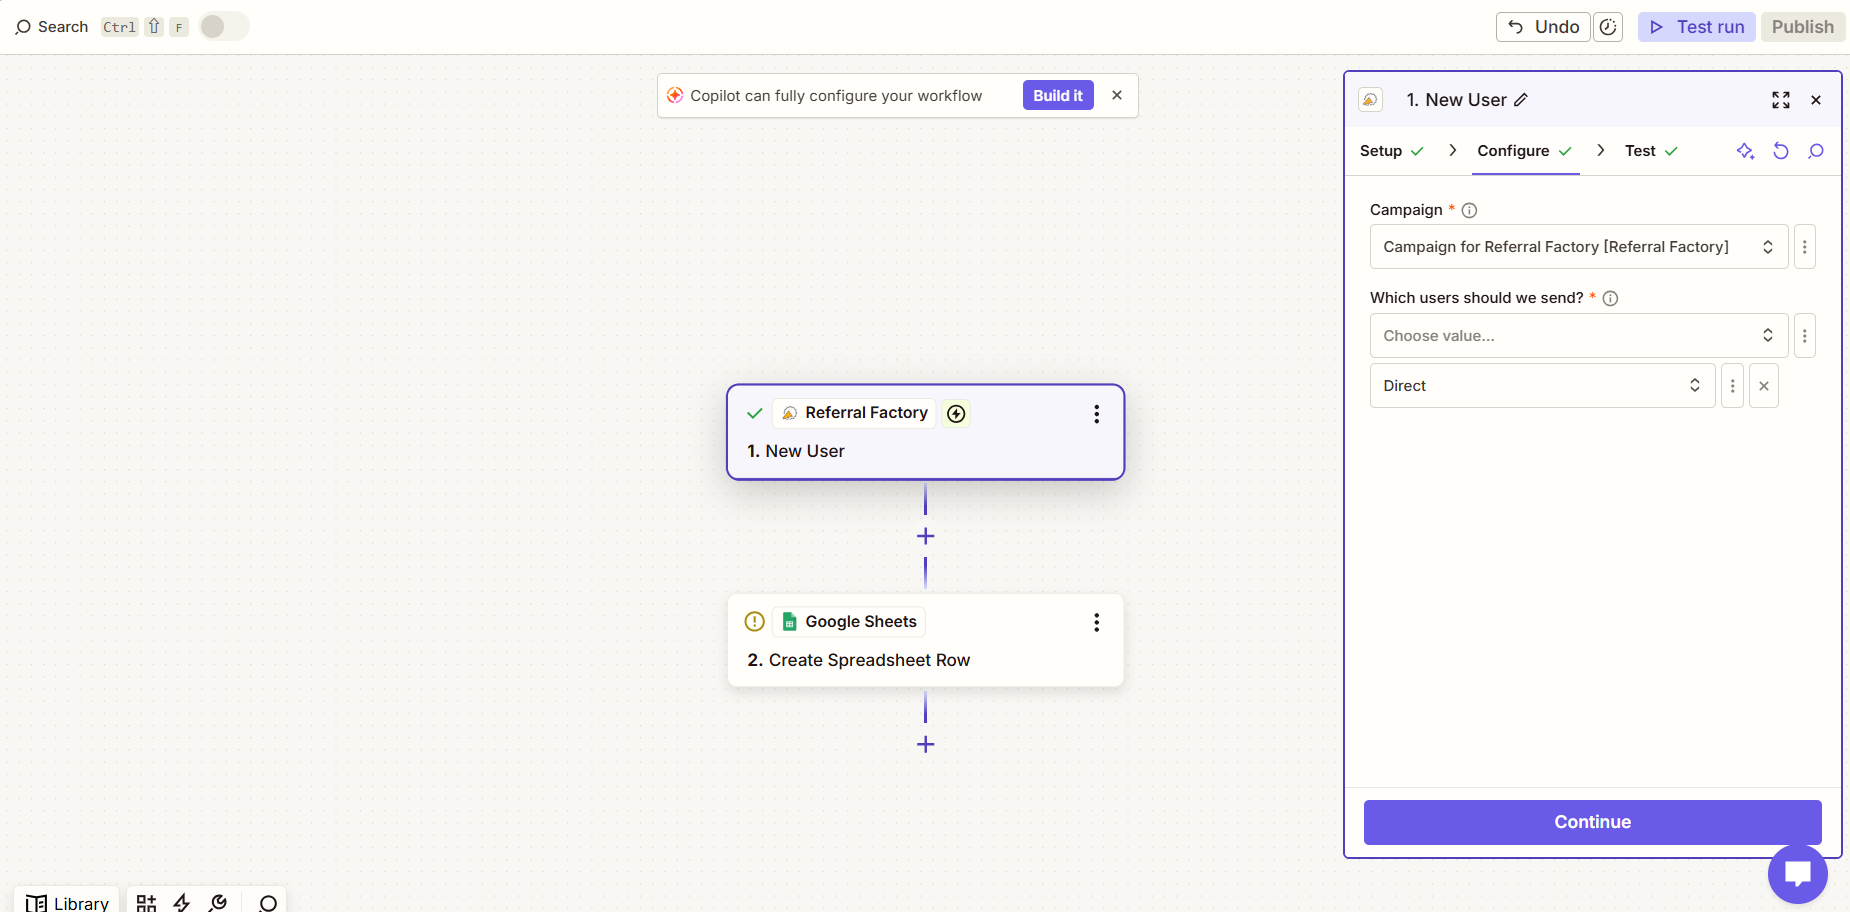Click the refresh fields icon in panel

tap(1781, 151)
